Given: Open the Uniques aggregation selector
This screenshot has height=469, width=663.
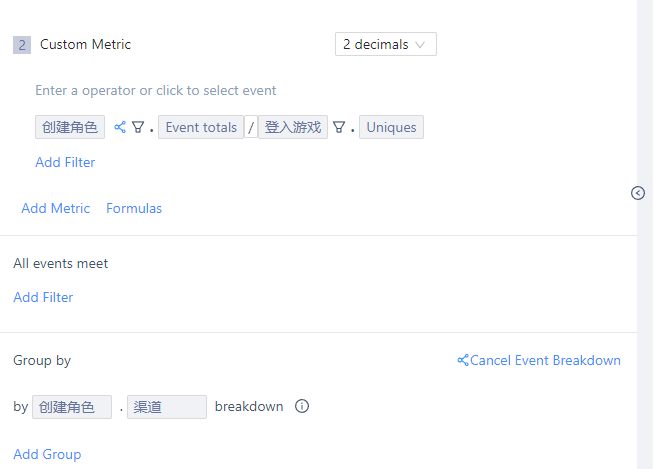Looking at the screenshot, I should click(391, 127).
